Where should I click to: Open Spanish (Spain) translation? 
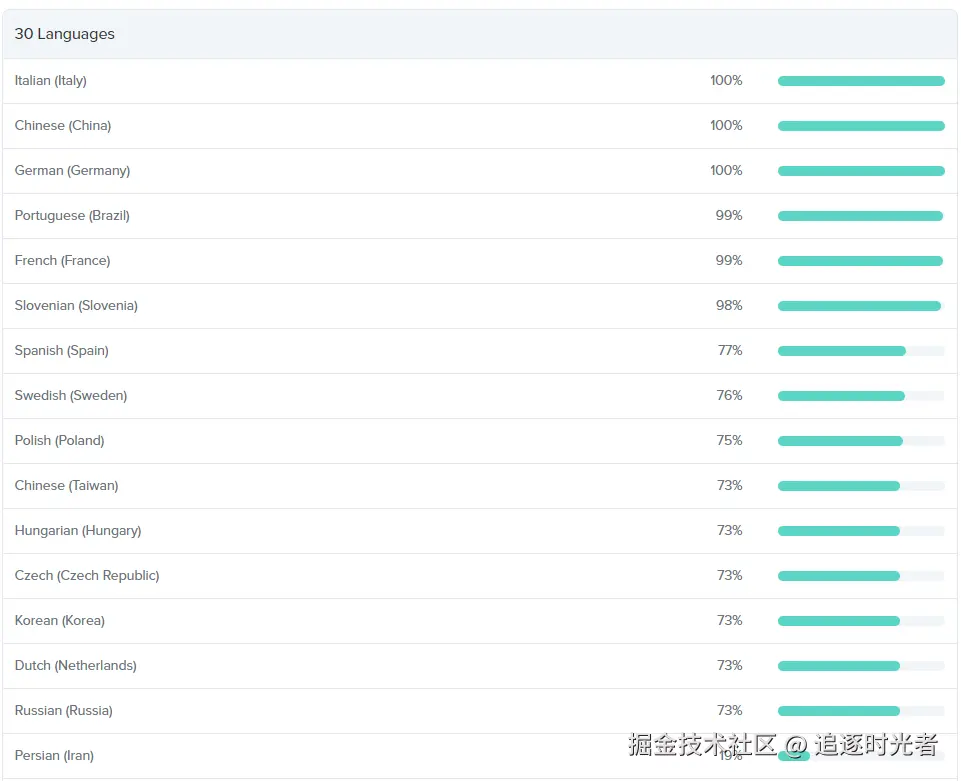coord(61,351)
